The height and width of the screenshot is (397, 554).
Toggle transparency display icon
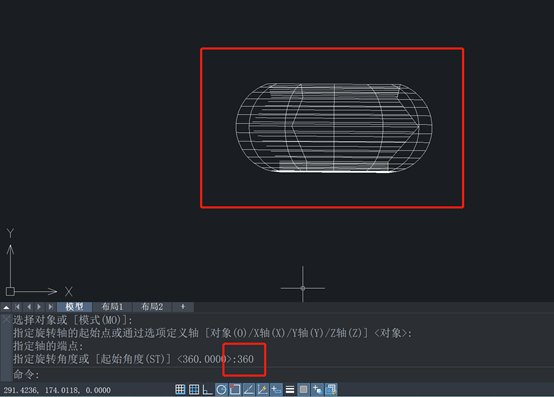303,389
